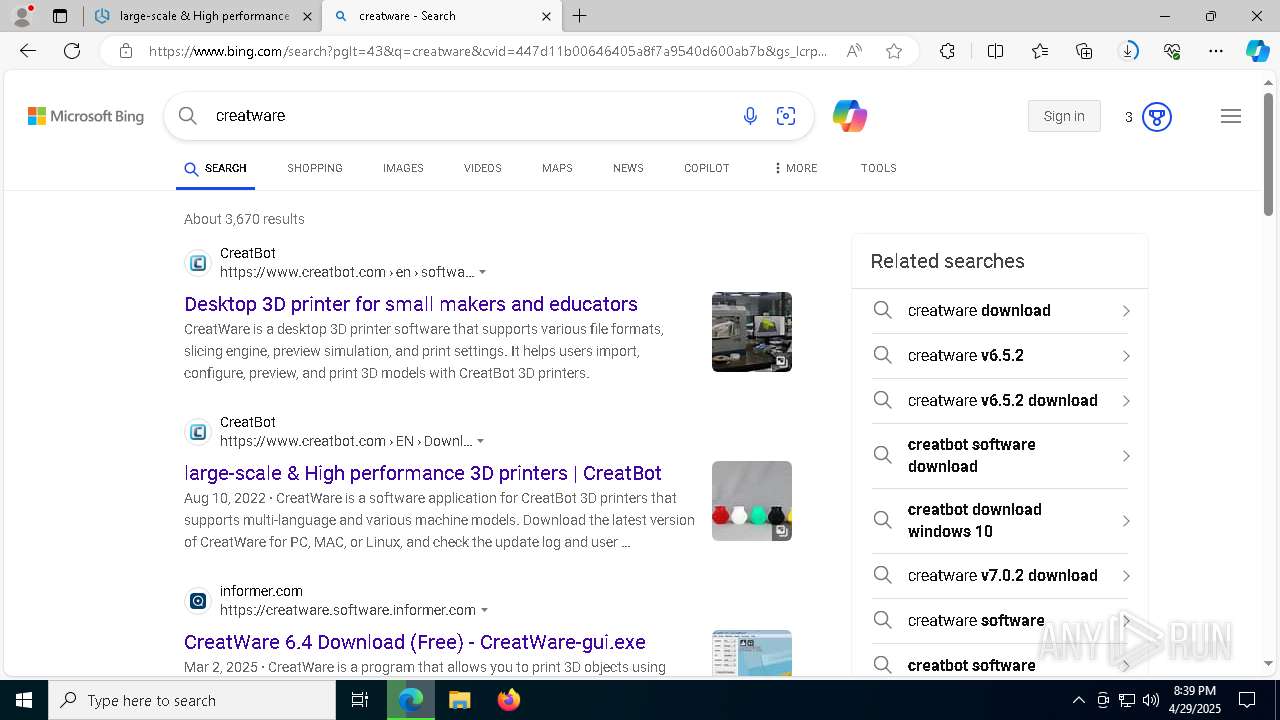Click the Windows taskbar search box
The width and height of the screenshot is (1280, 720).
[192, 700]
